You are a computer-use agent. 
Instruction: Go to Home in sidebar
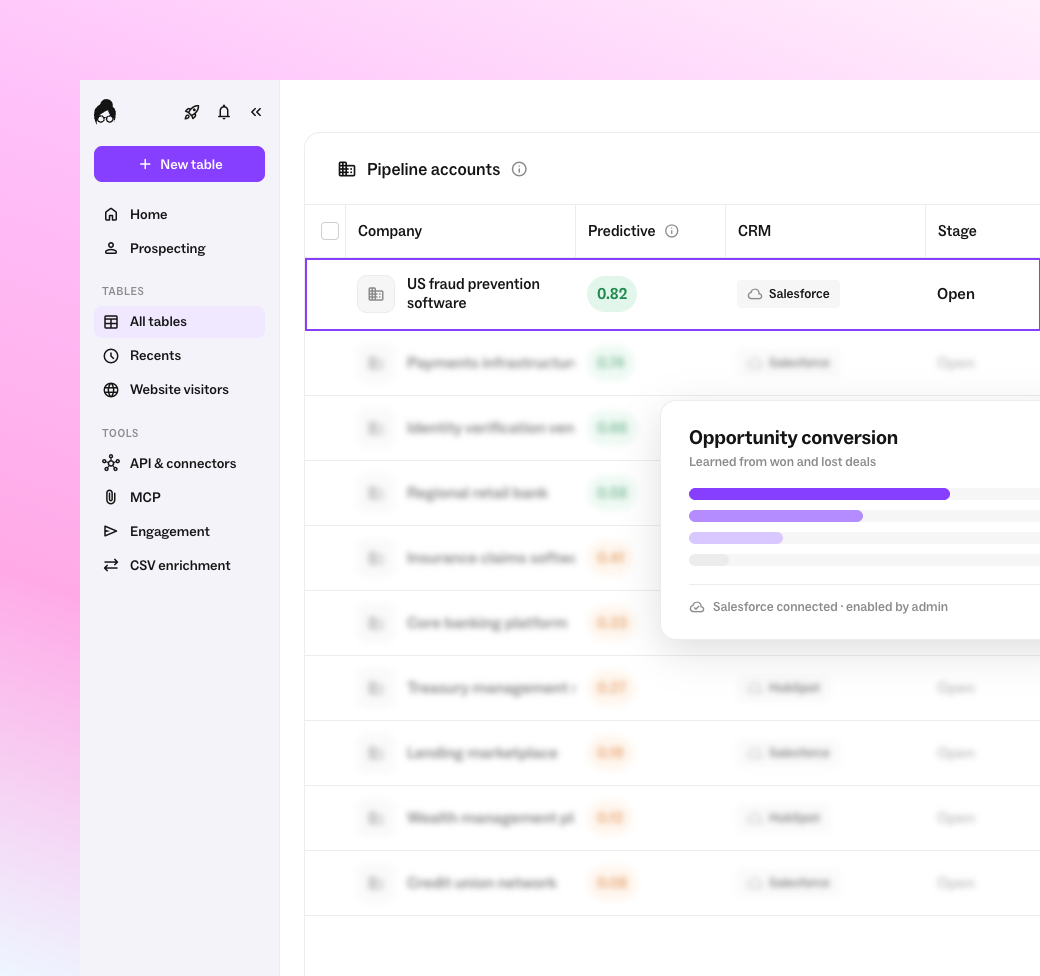pyautogui.click(x=179, y=214)
